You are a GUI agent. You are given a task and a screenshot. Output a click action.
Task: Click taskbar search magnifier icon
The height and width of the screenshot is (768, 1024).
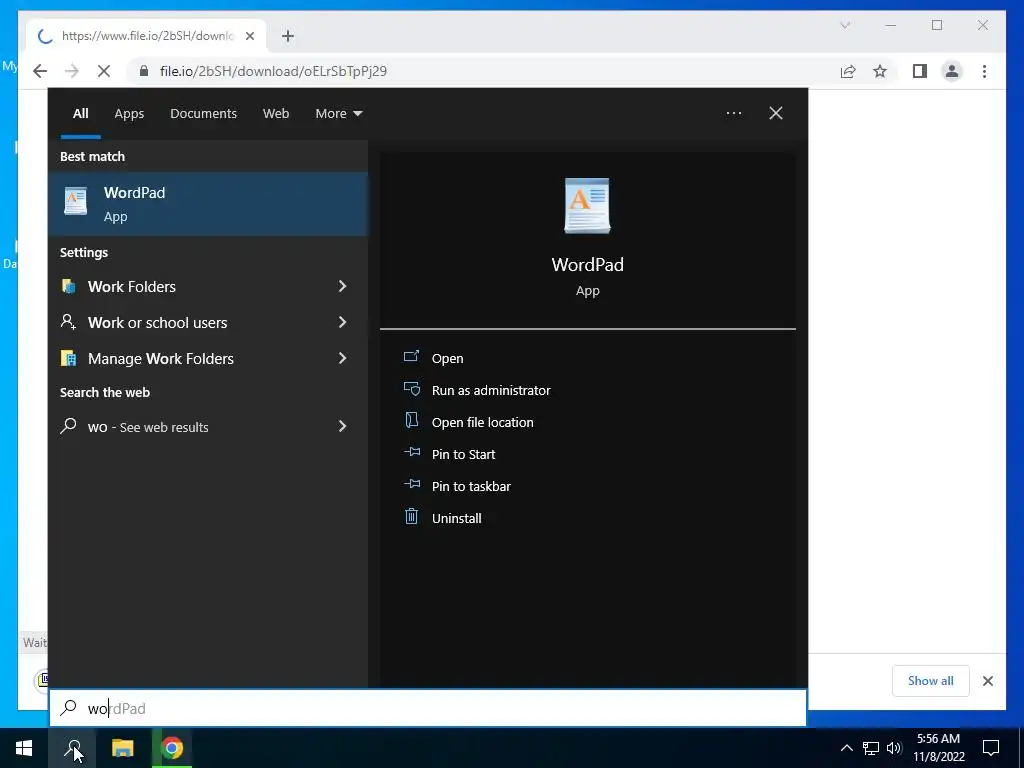click(72, 748)
